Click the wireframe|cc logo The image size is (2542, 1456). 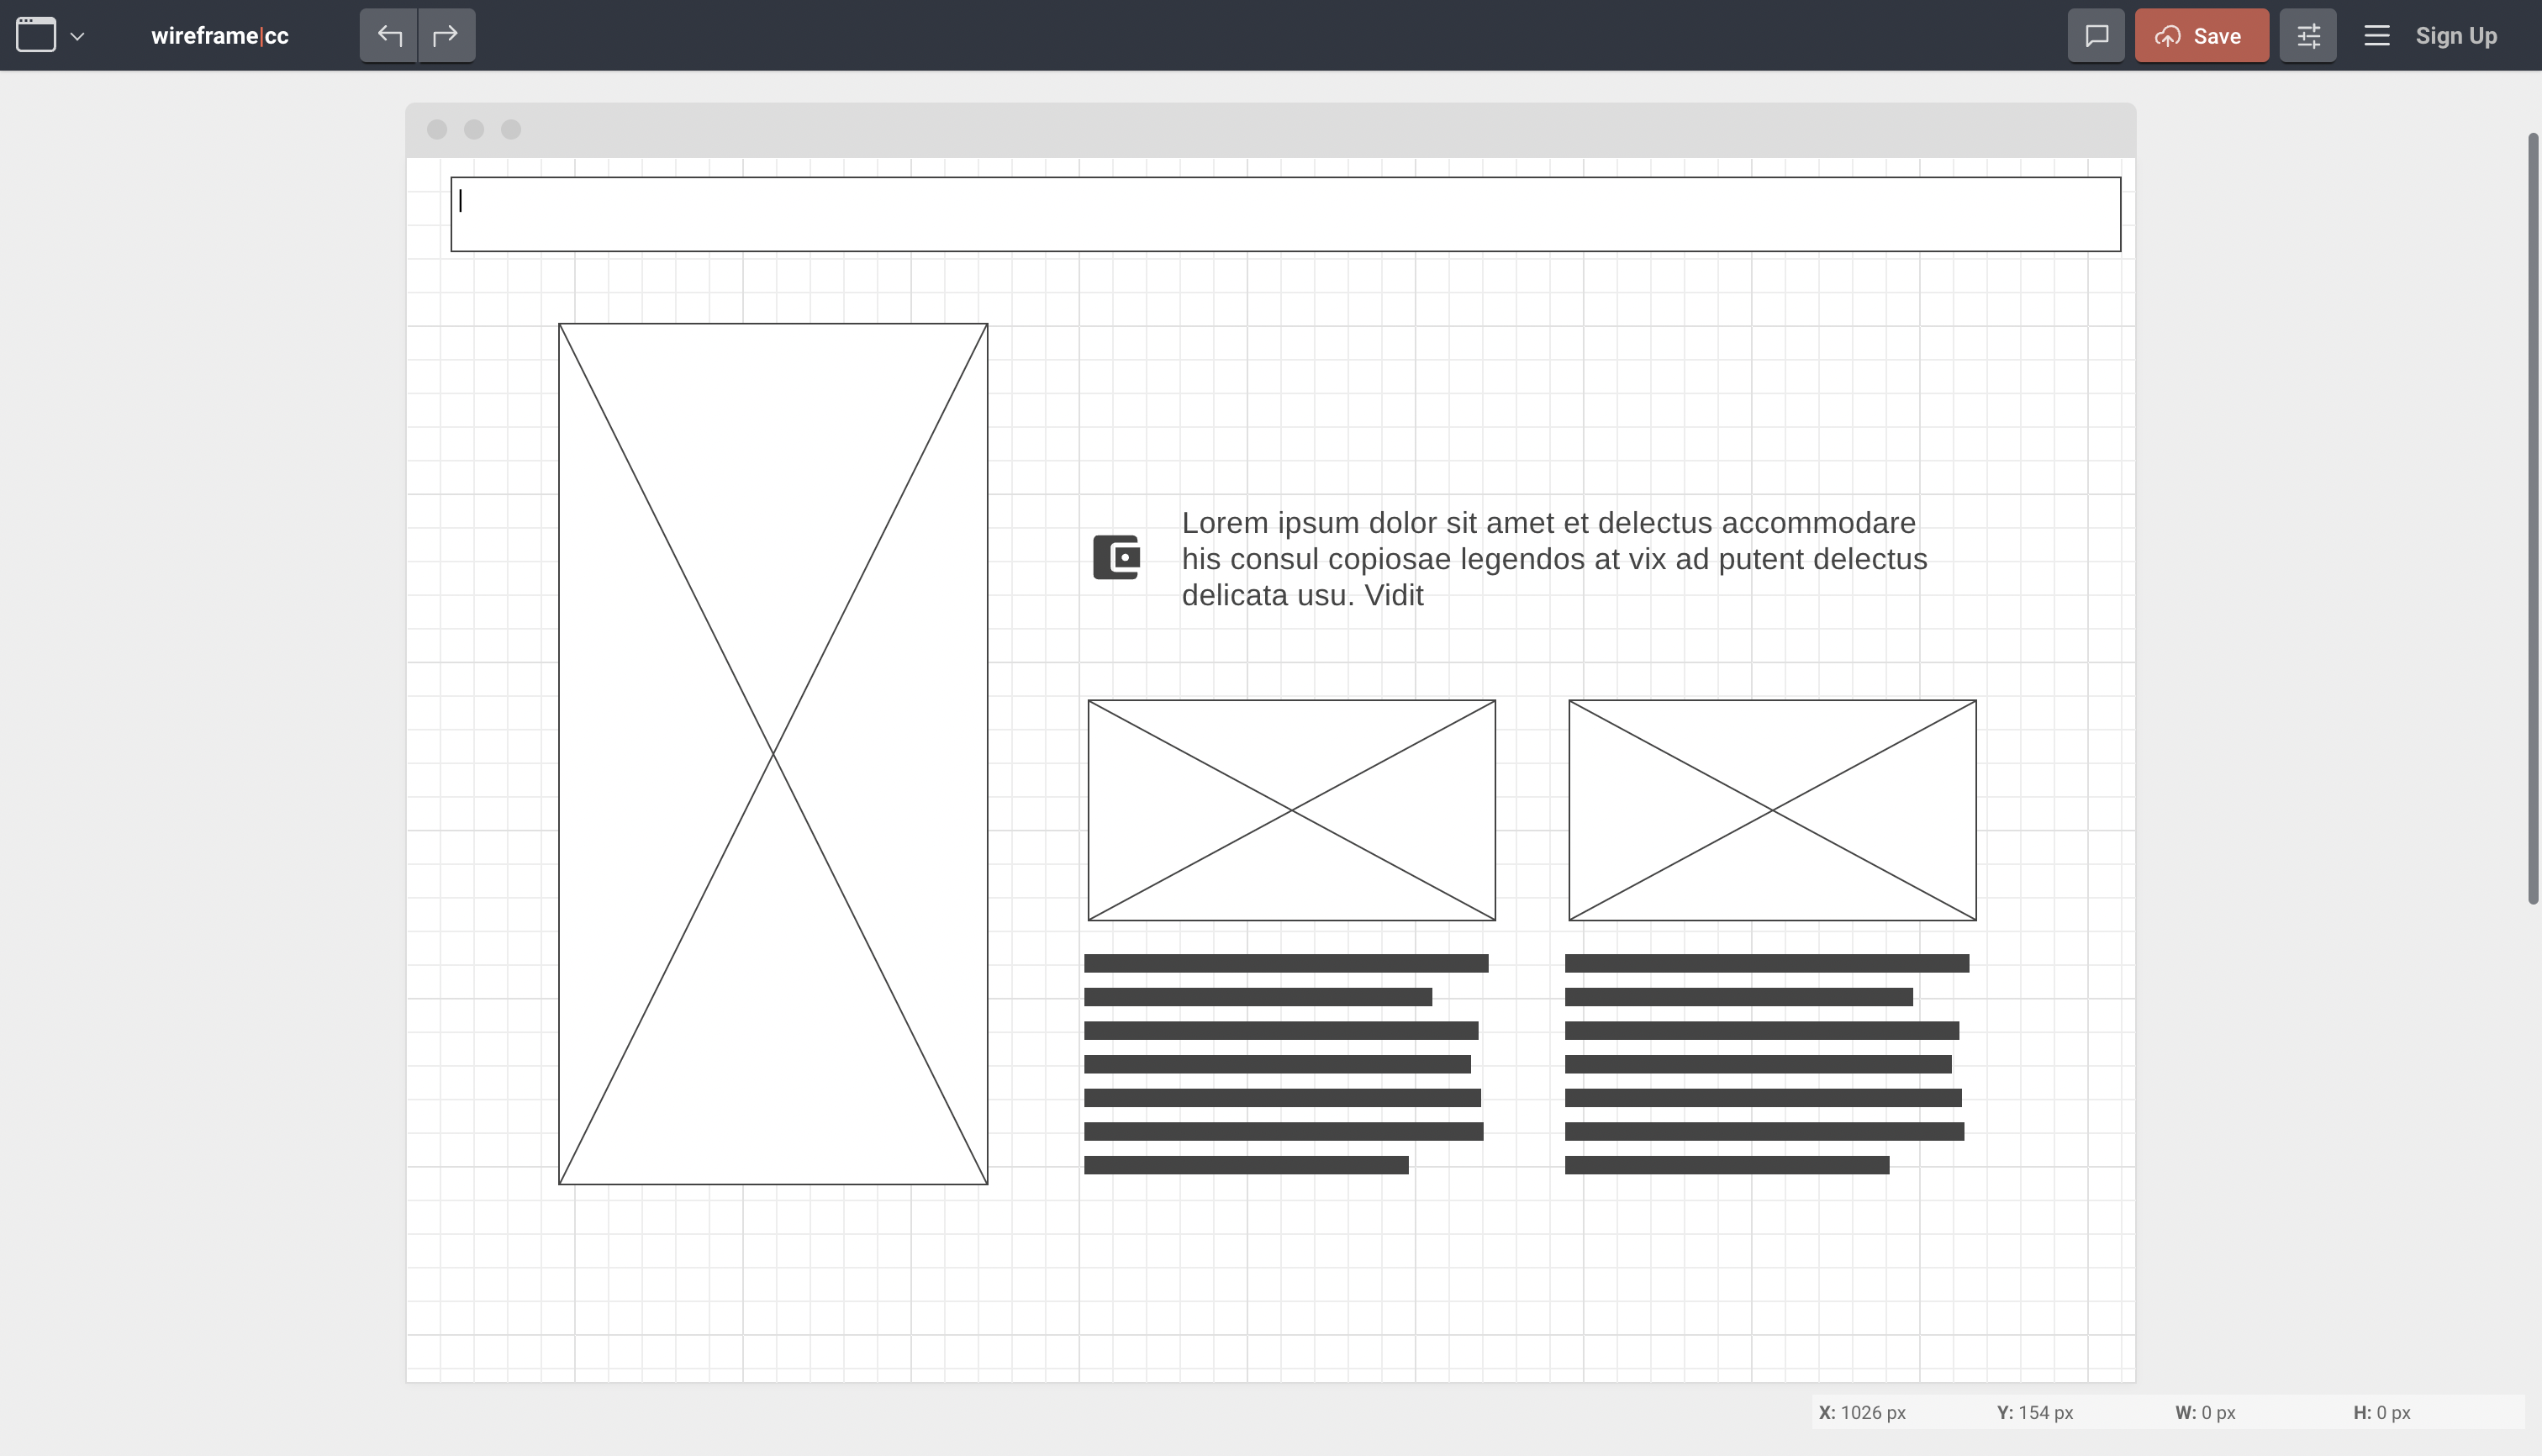pos(220,36)
